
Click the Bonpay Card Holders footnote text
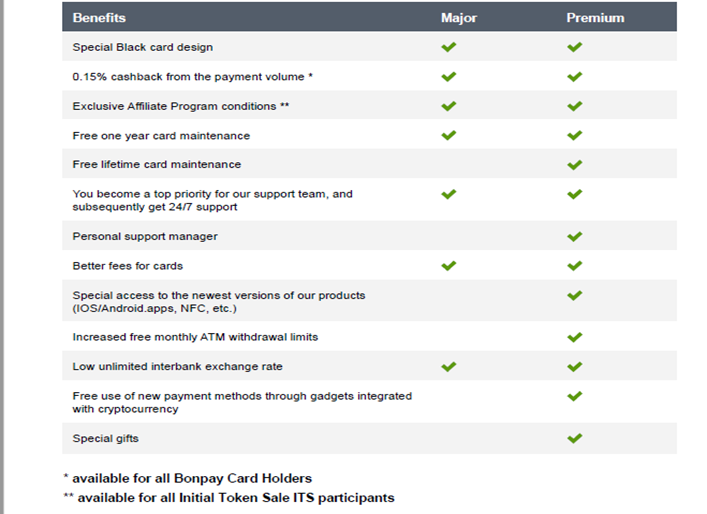pos(188,478)
